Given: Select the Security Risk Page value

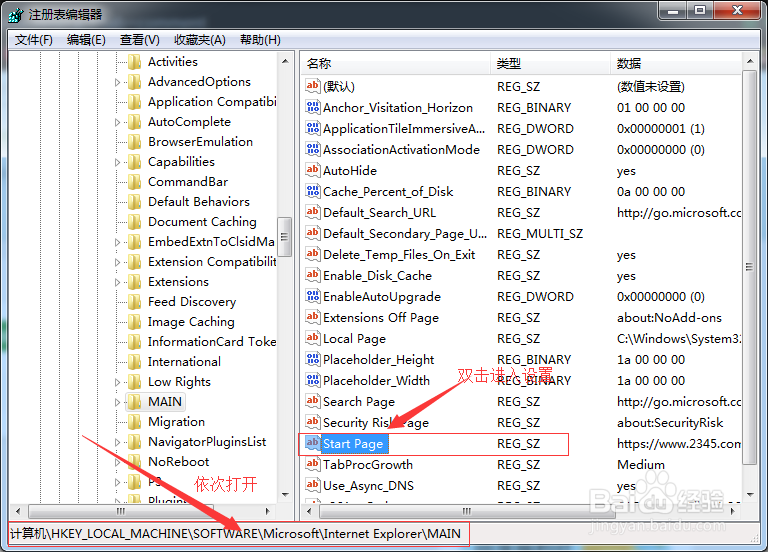Looking at the screenshot, I should point(376,423).
